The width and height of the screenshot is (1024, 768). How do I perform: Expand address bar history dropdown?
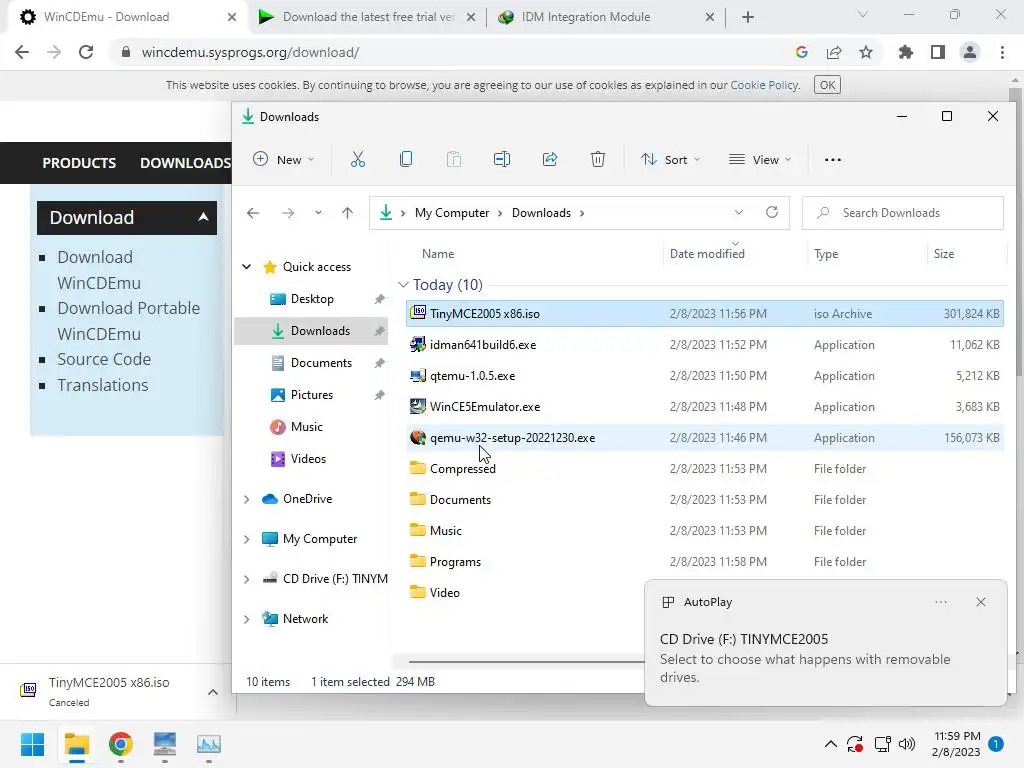[x=739, y=212]
